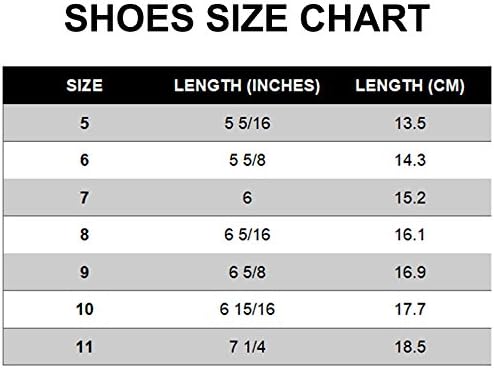
Task: Click the 15.2 cm value
Action: point(410,198)
